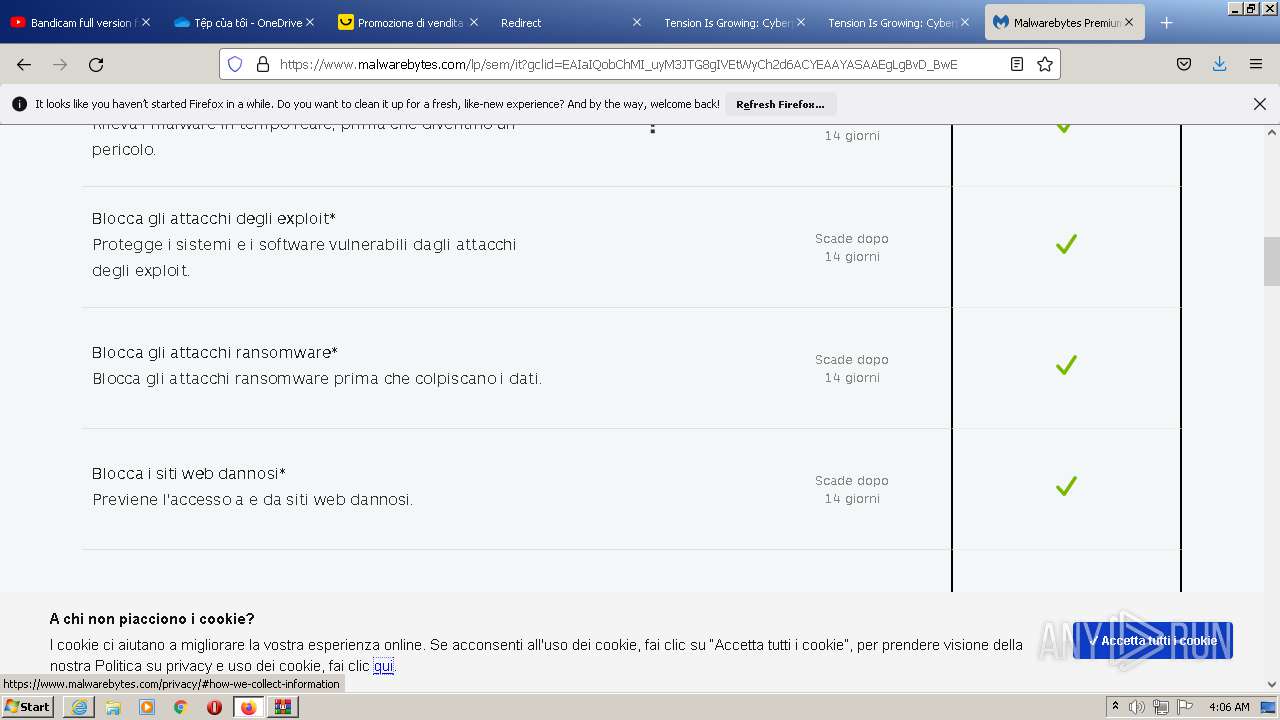1280x720 pixels.
Task: Click 'Scade dopo 14 giorni' in ransomware row
Action: (852, 368)
